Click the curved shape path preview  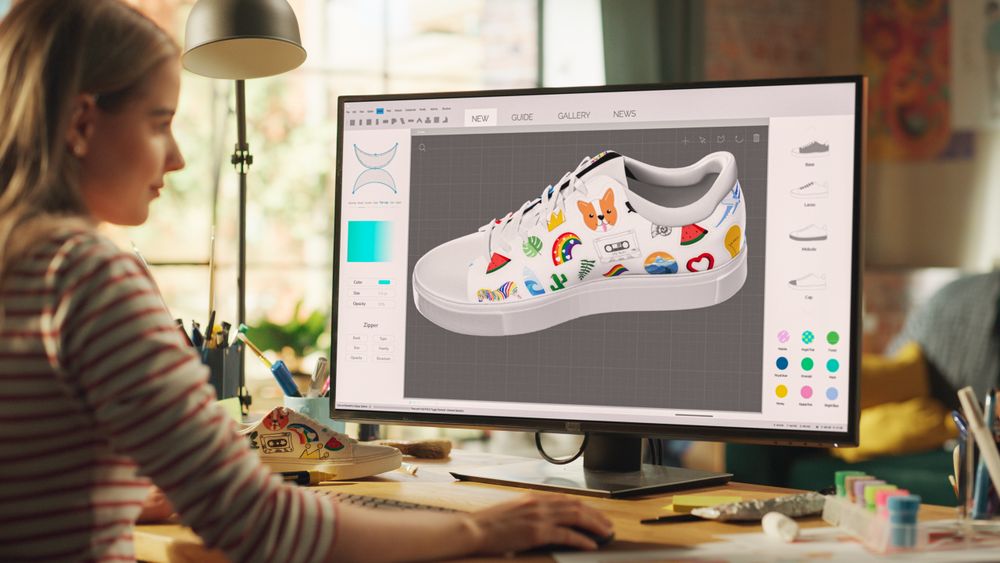pos(376,168)
